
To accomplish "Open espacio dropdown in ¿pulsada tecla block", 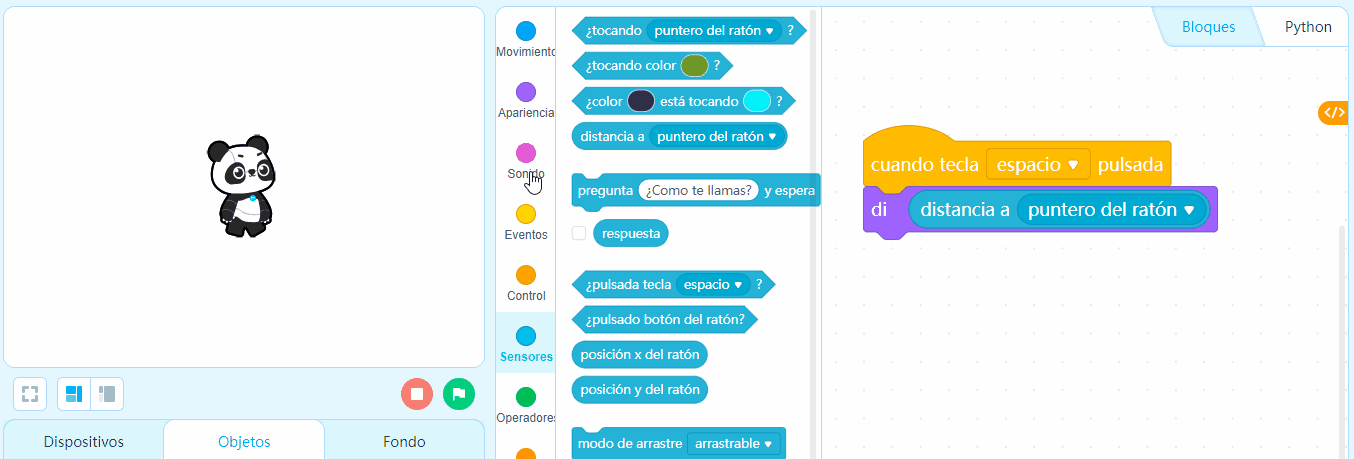I will [713, 285].
